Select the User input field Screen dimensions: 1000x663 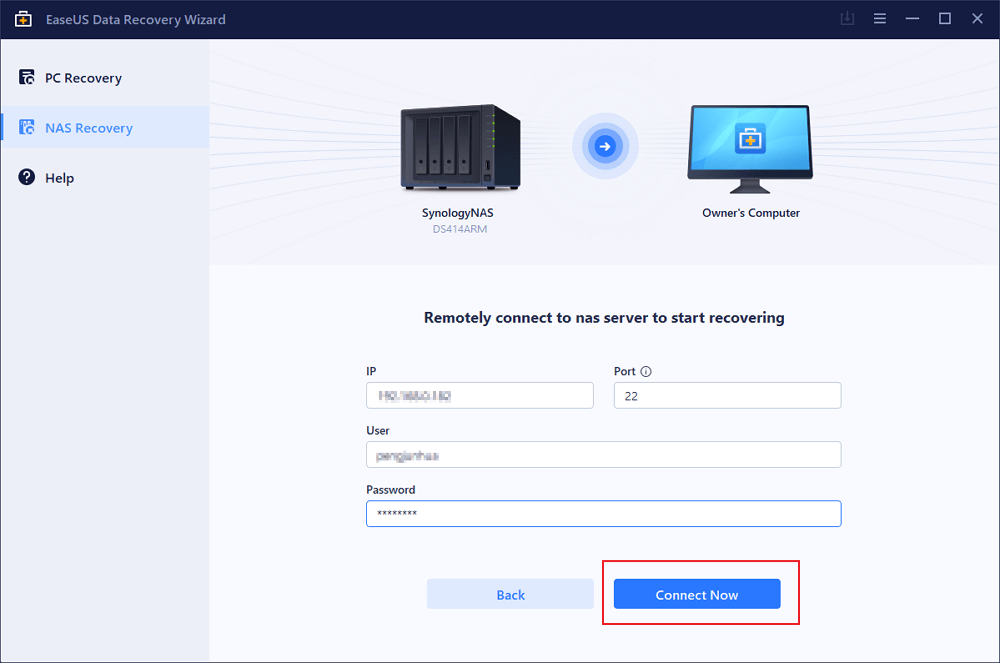click(603, 455)
